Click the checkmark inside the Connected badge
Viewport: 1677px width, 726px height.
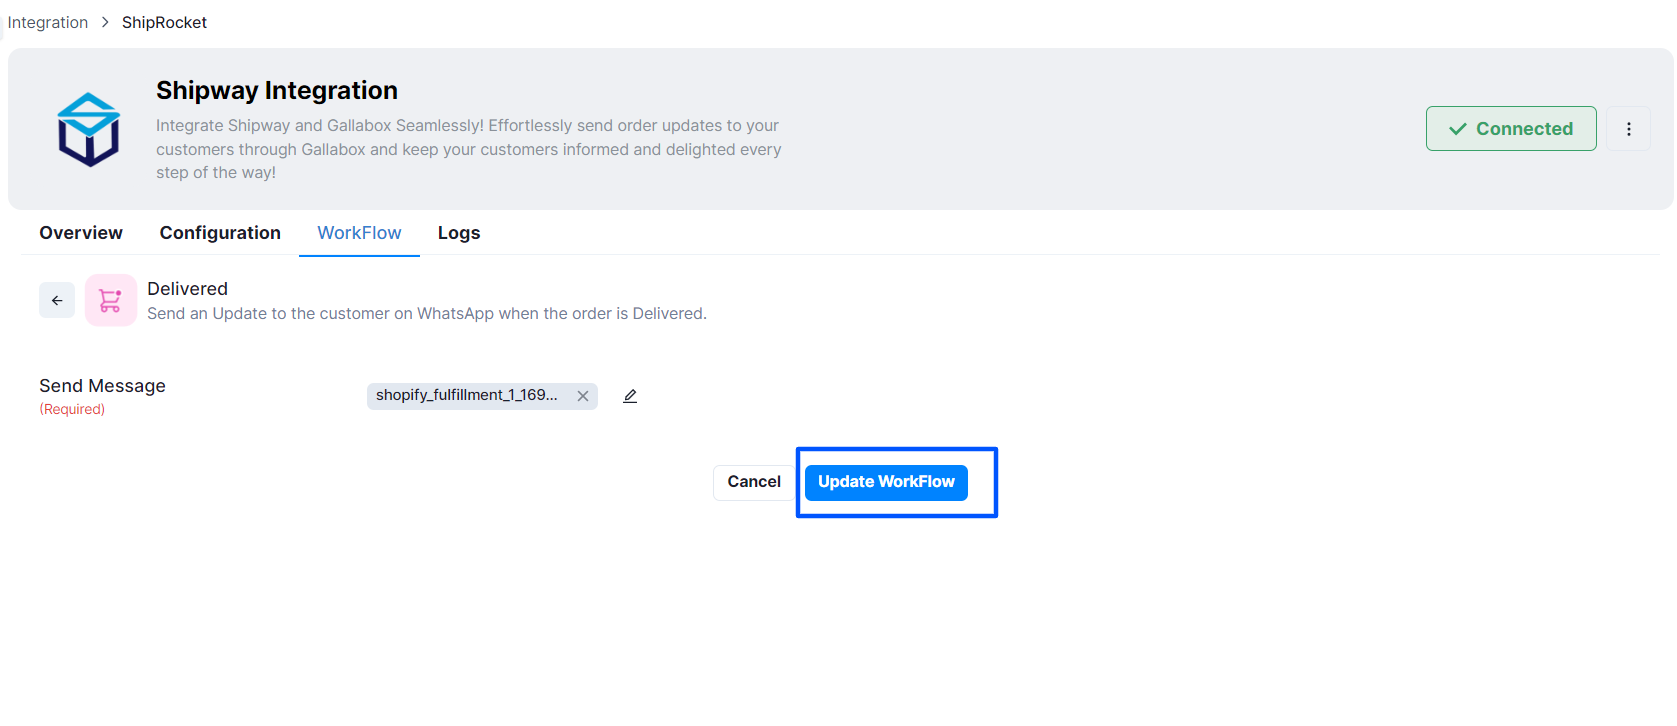(1458, 129)
